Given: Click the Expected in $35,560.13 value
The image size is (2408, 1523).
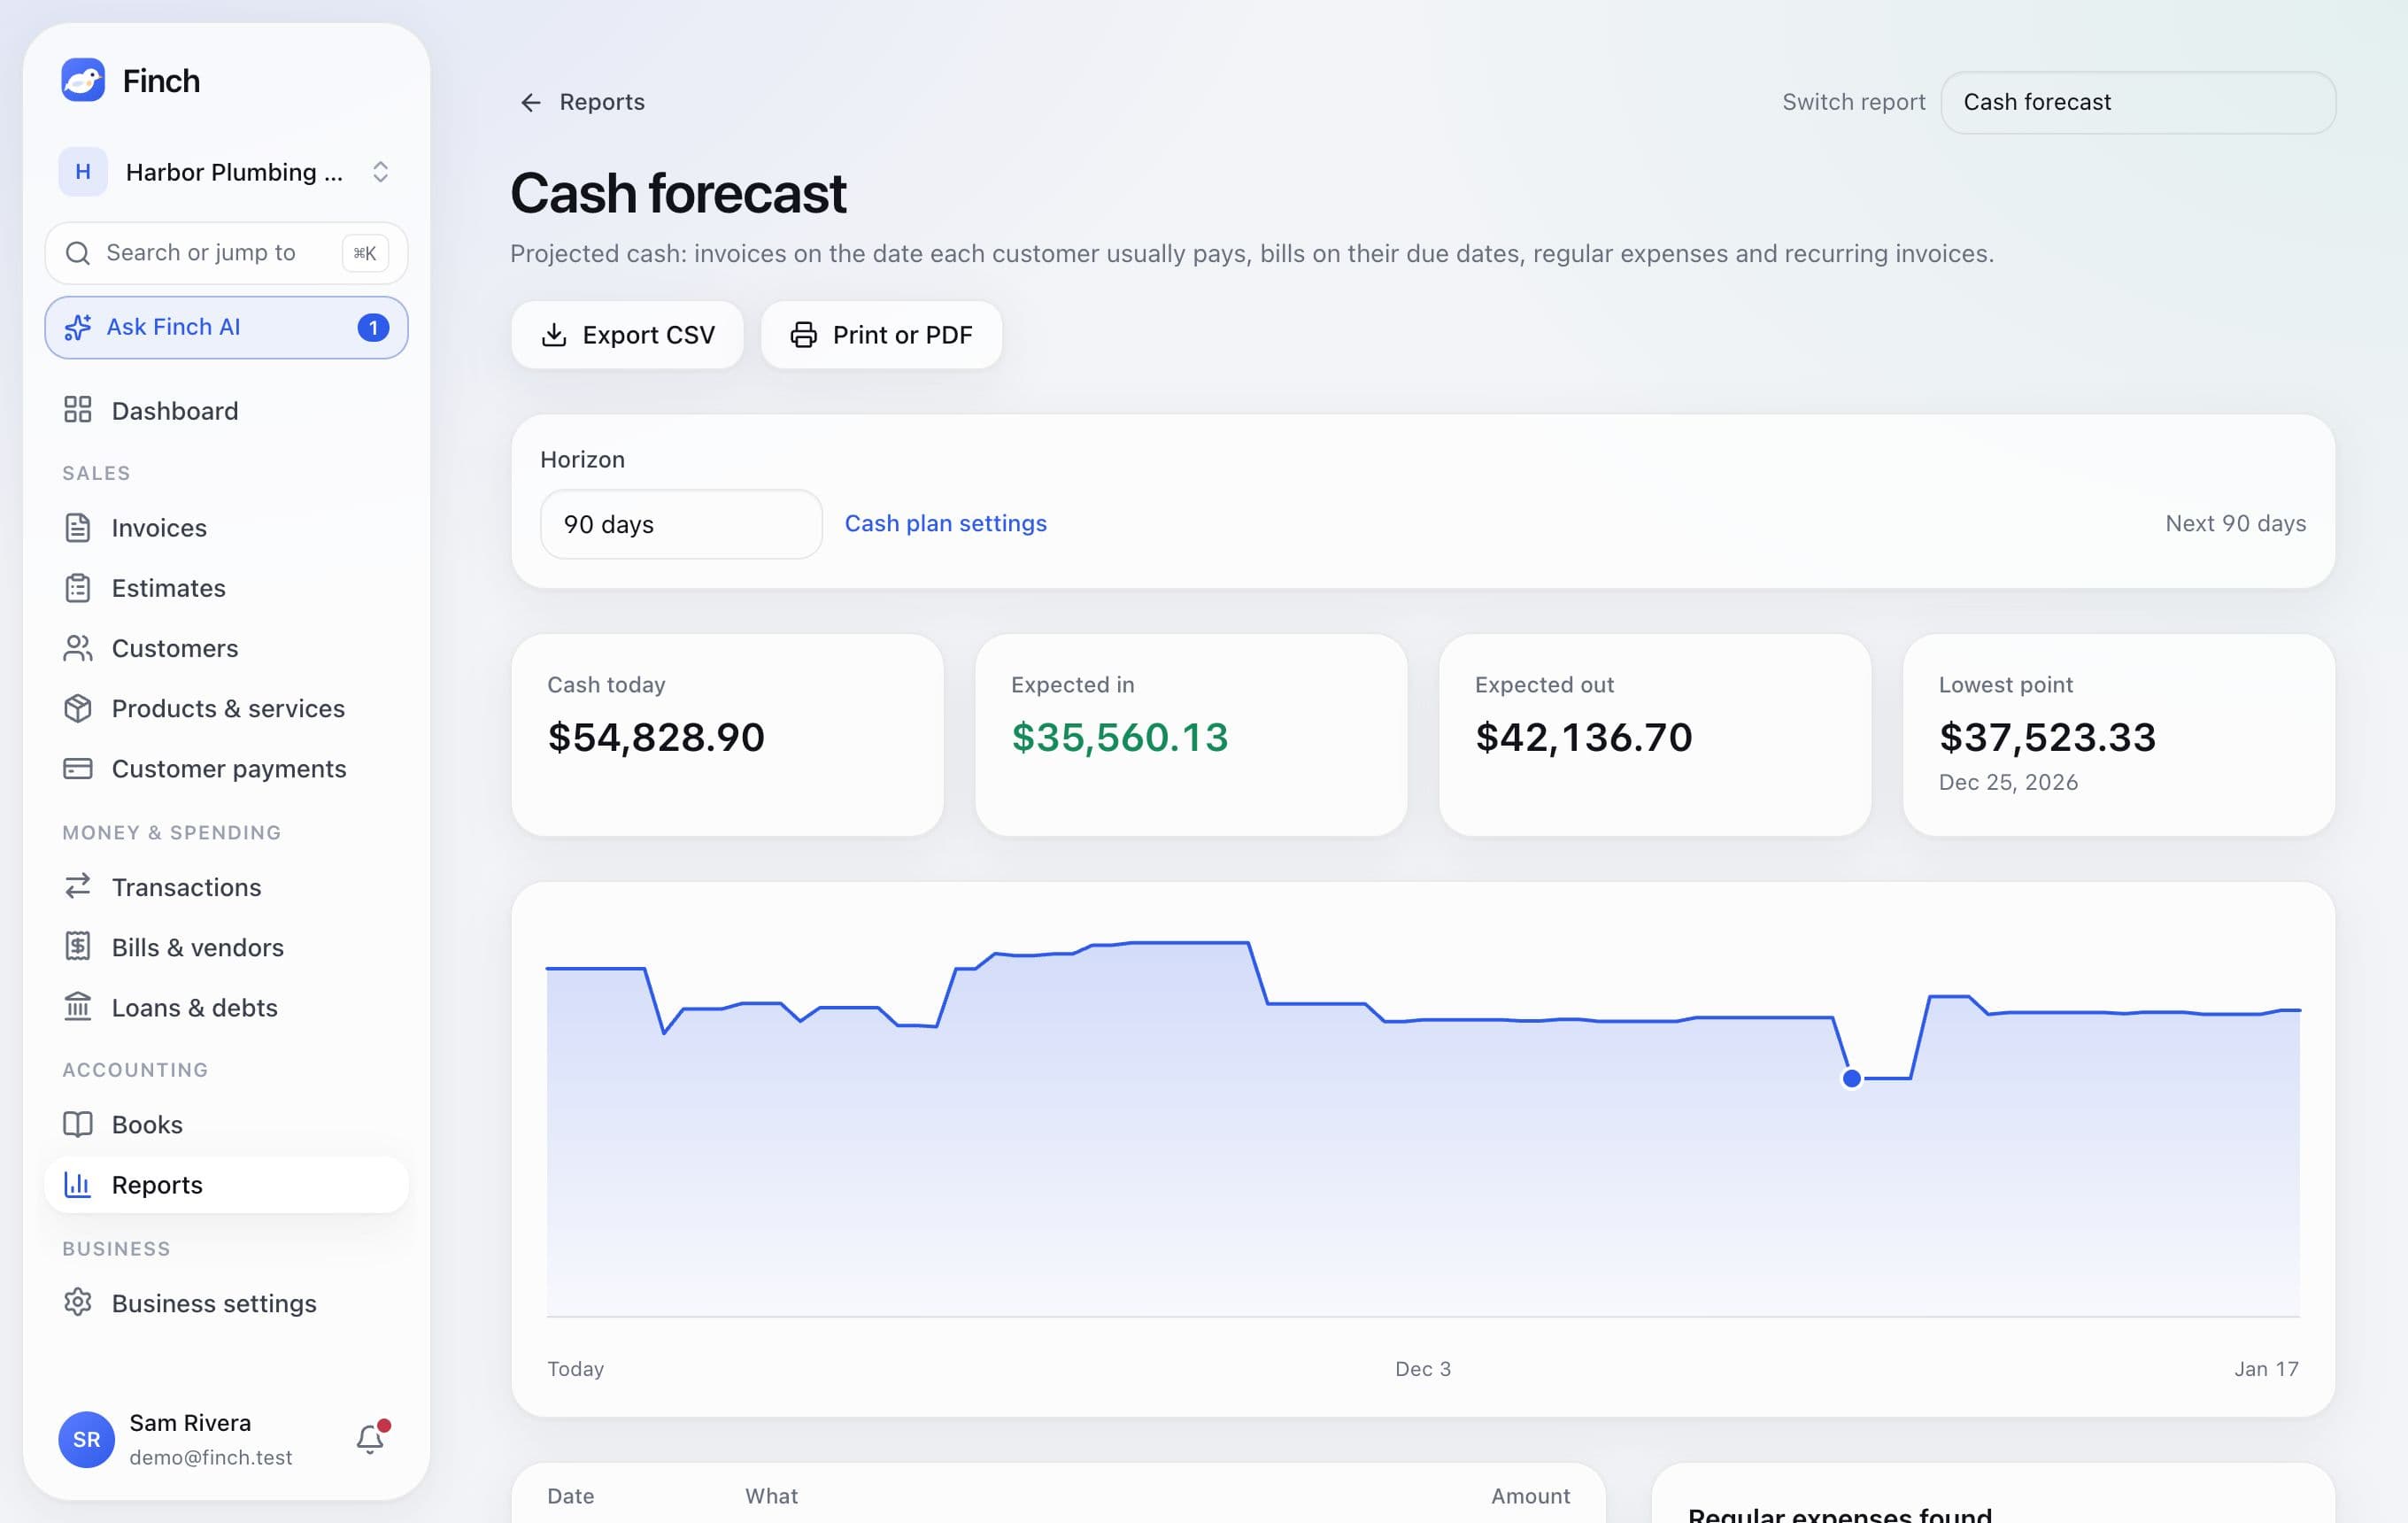Looking at the screenshot, I should [1119, 737].
